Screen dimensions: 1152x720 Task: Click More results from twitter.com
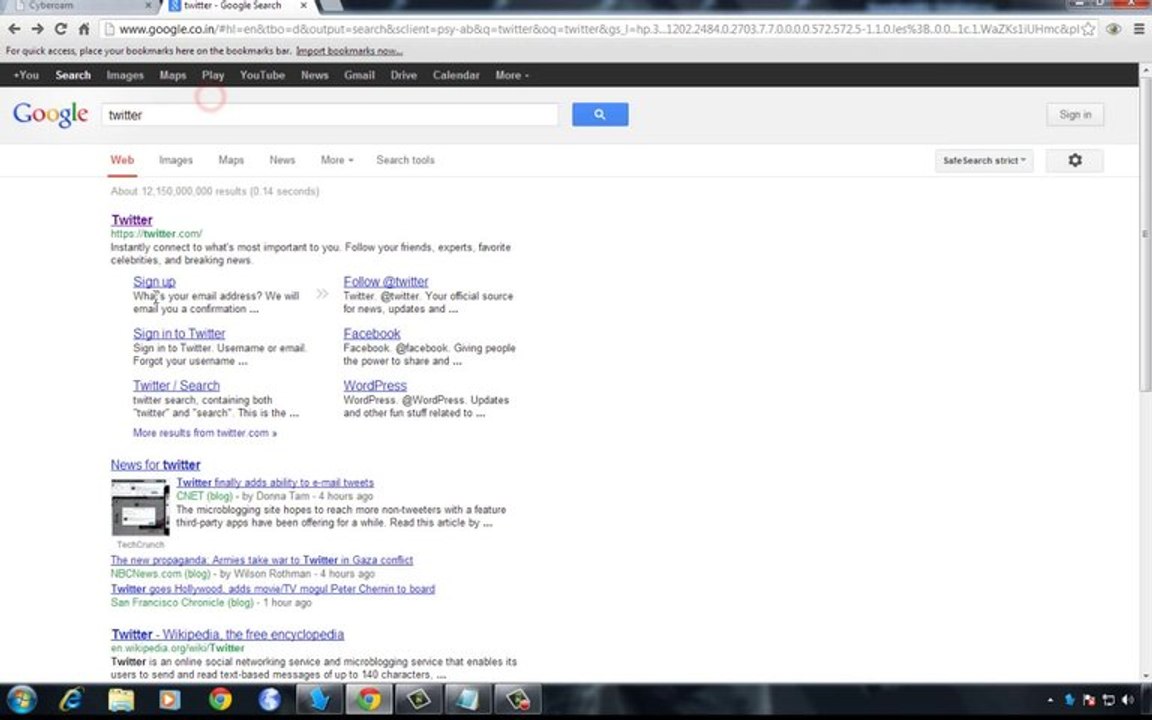coord(205,433)
